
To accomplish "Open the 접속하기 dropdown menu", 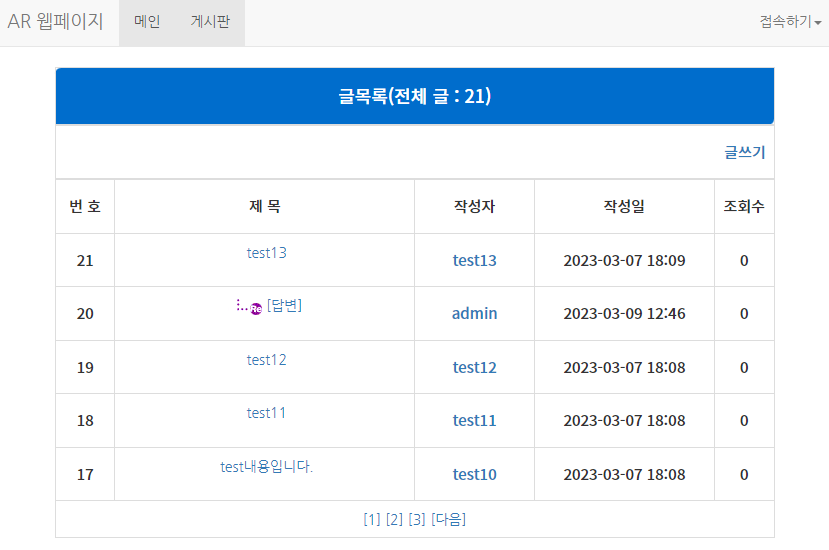I will 790,22.
